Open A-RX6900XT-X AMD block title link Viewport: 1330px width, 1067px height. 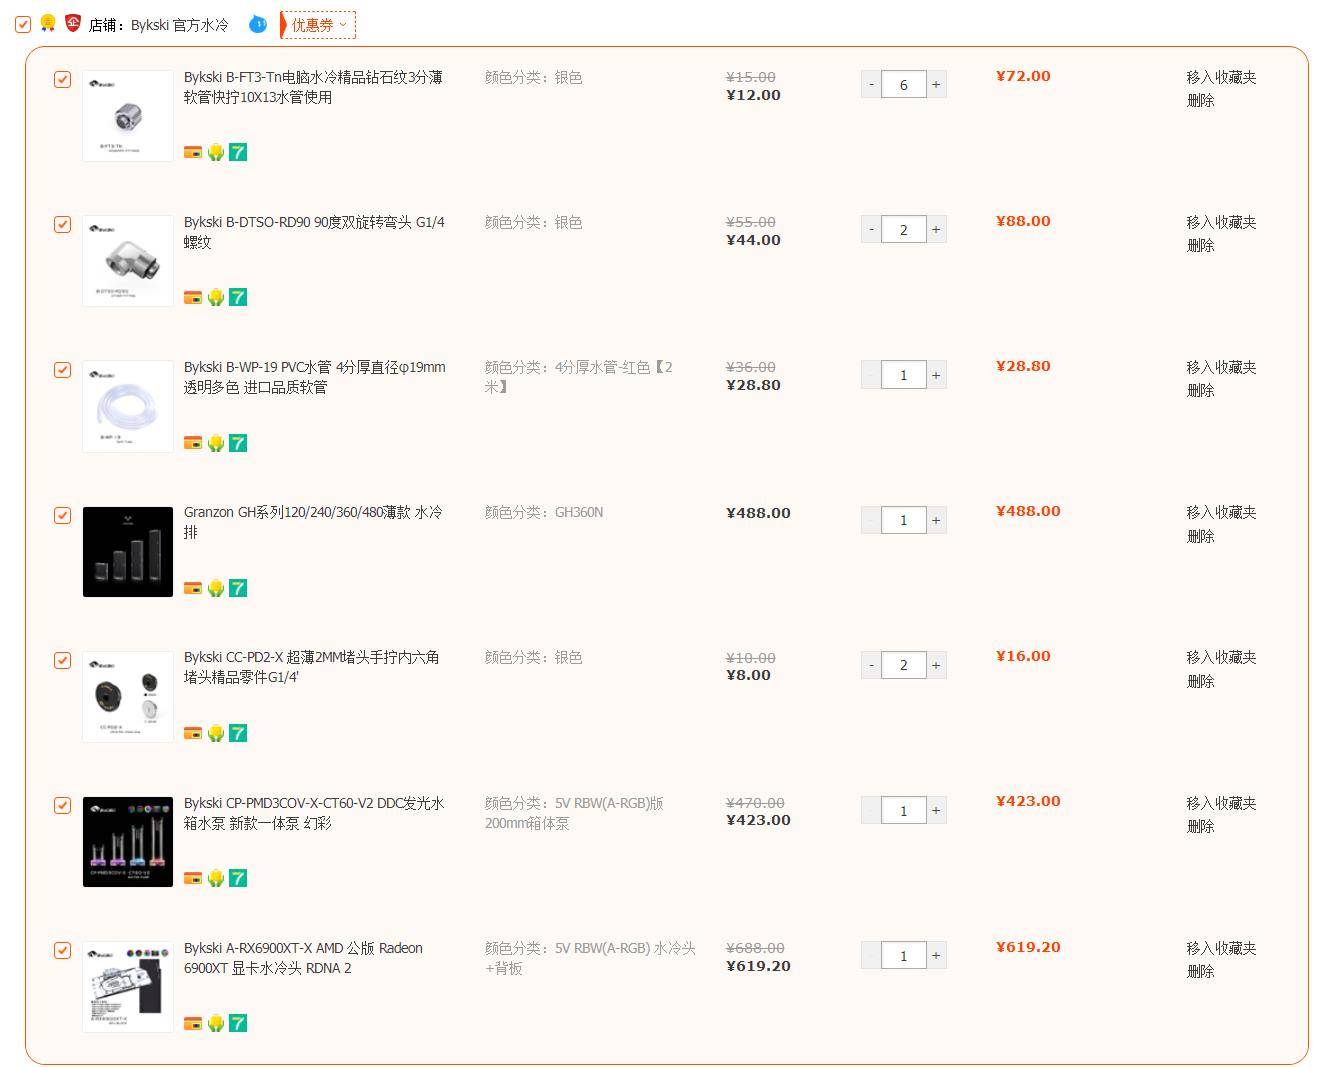(x=303, y=958)
